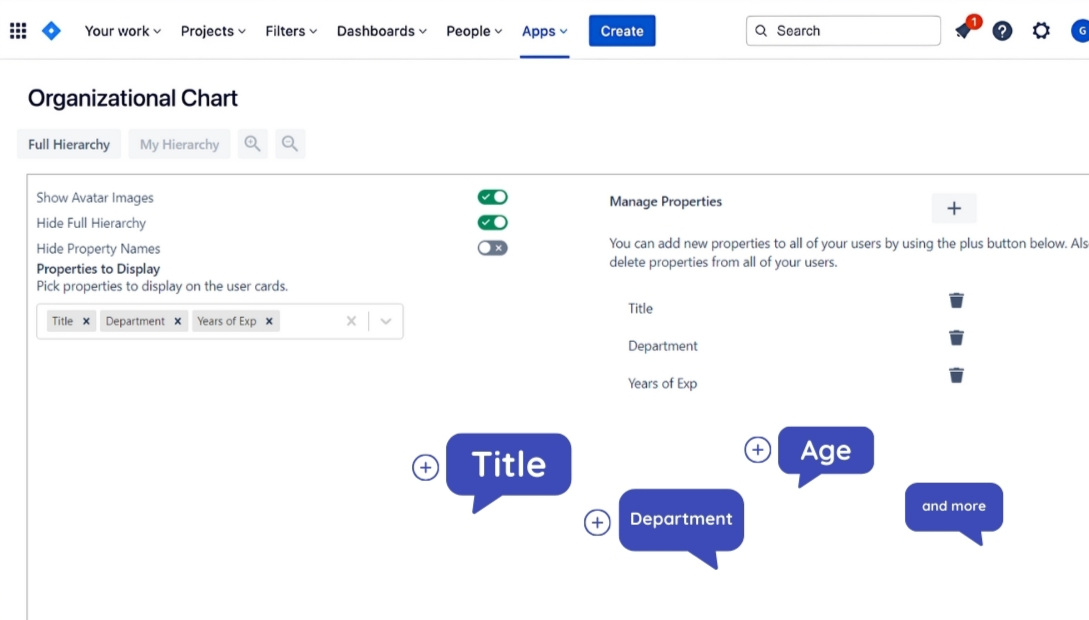The height and width of the screenshot is (620, 1089).
Task: Click inside the Search field
Action: tap(843, 31)
